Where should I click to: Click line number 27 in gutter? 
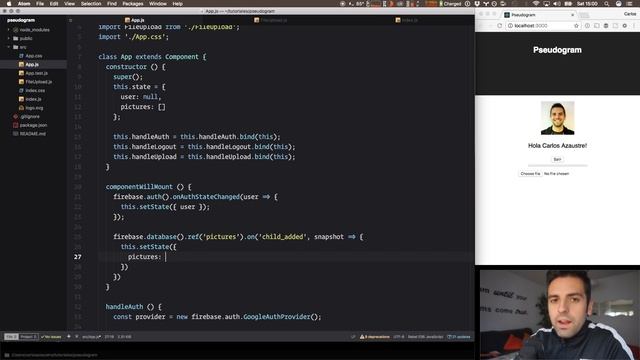click(x=78, y=257)
